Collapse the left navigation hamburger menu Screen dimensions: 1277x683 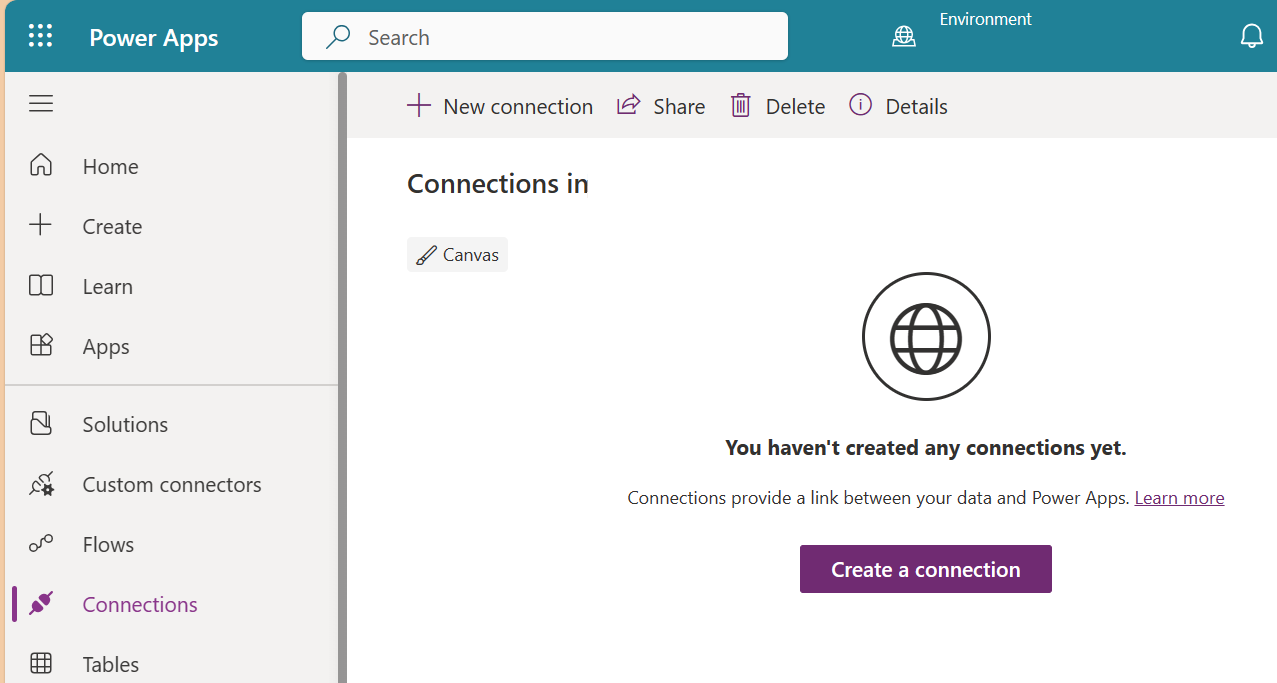click(x=41, y=104)
